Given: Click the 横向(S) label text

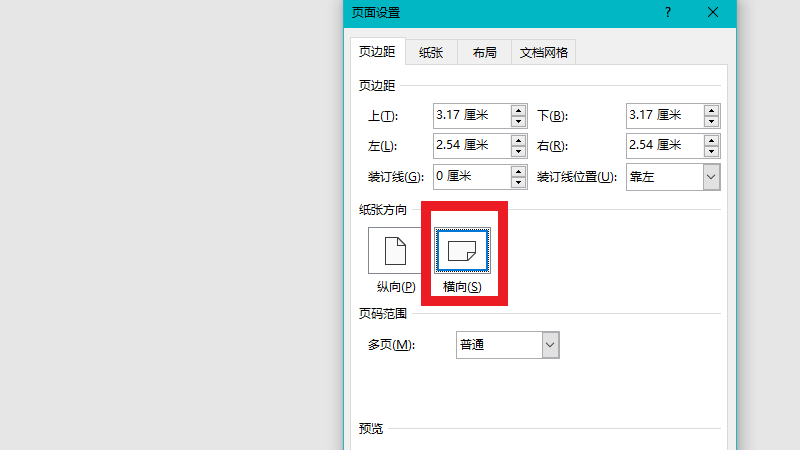Looking at the screenshot, I should pos(462,287).
